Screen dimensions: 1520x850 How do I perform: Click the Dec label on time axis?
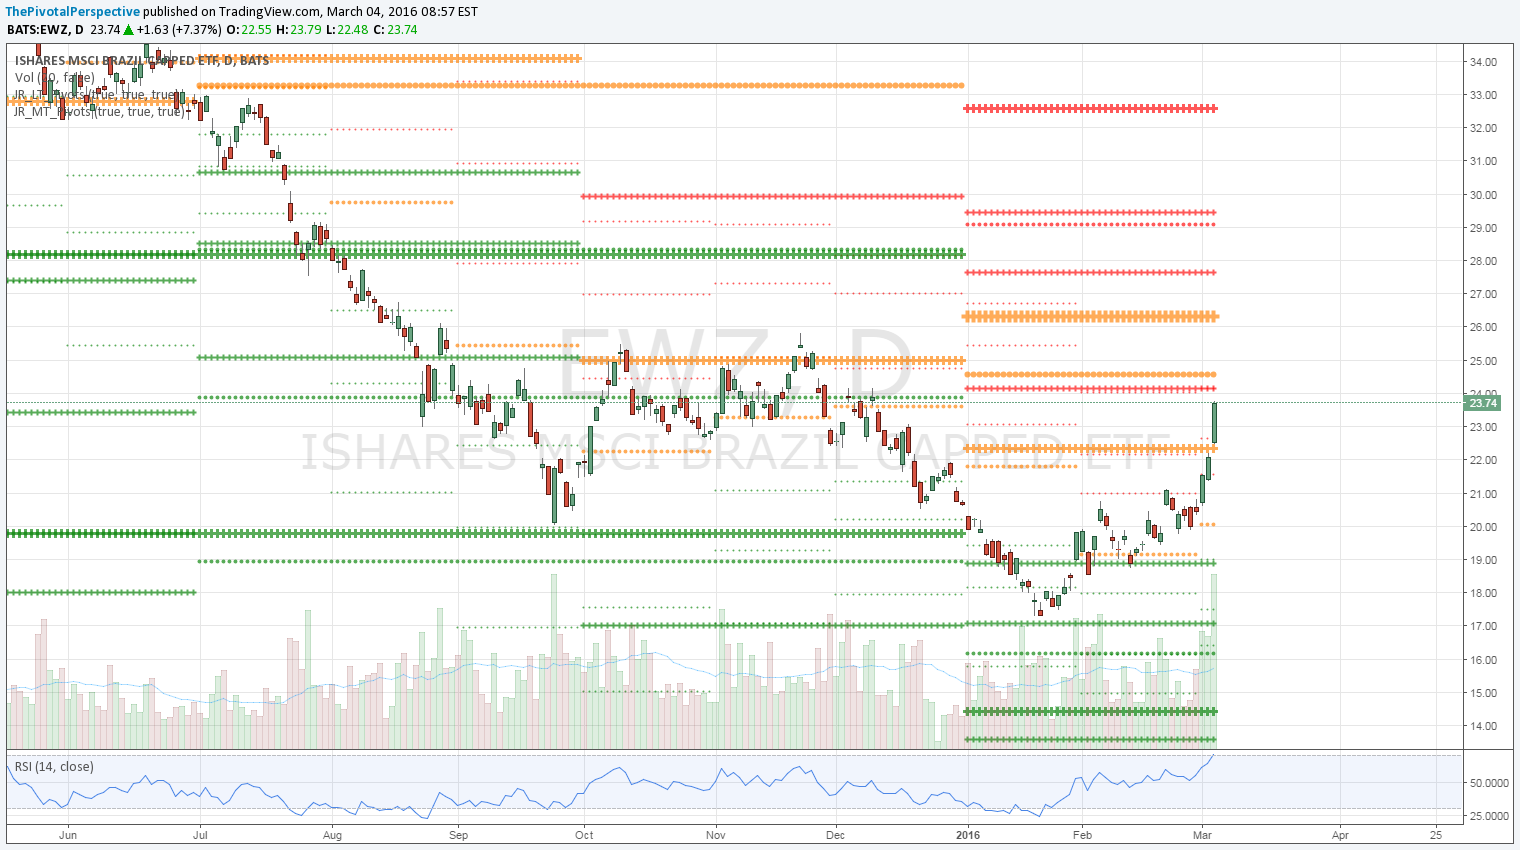point(835,835)
